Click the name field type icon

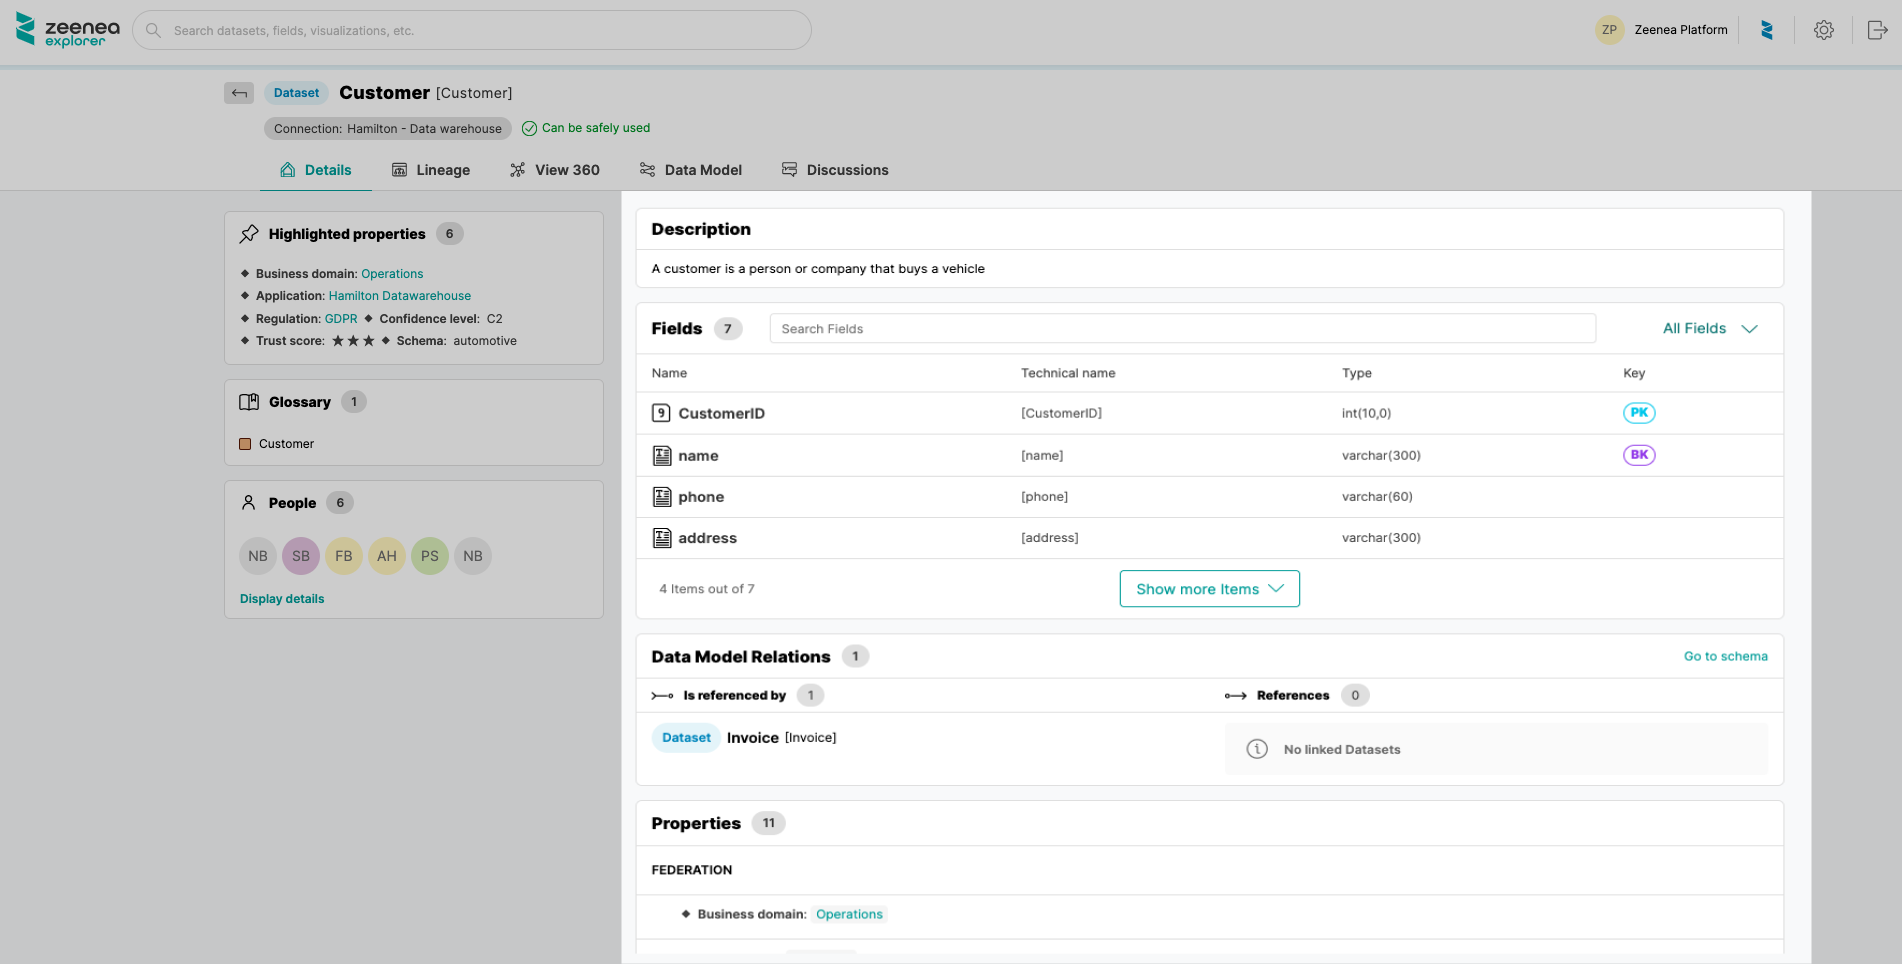point(662,456)
